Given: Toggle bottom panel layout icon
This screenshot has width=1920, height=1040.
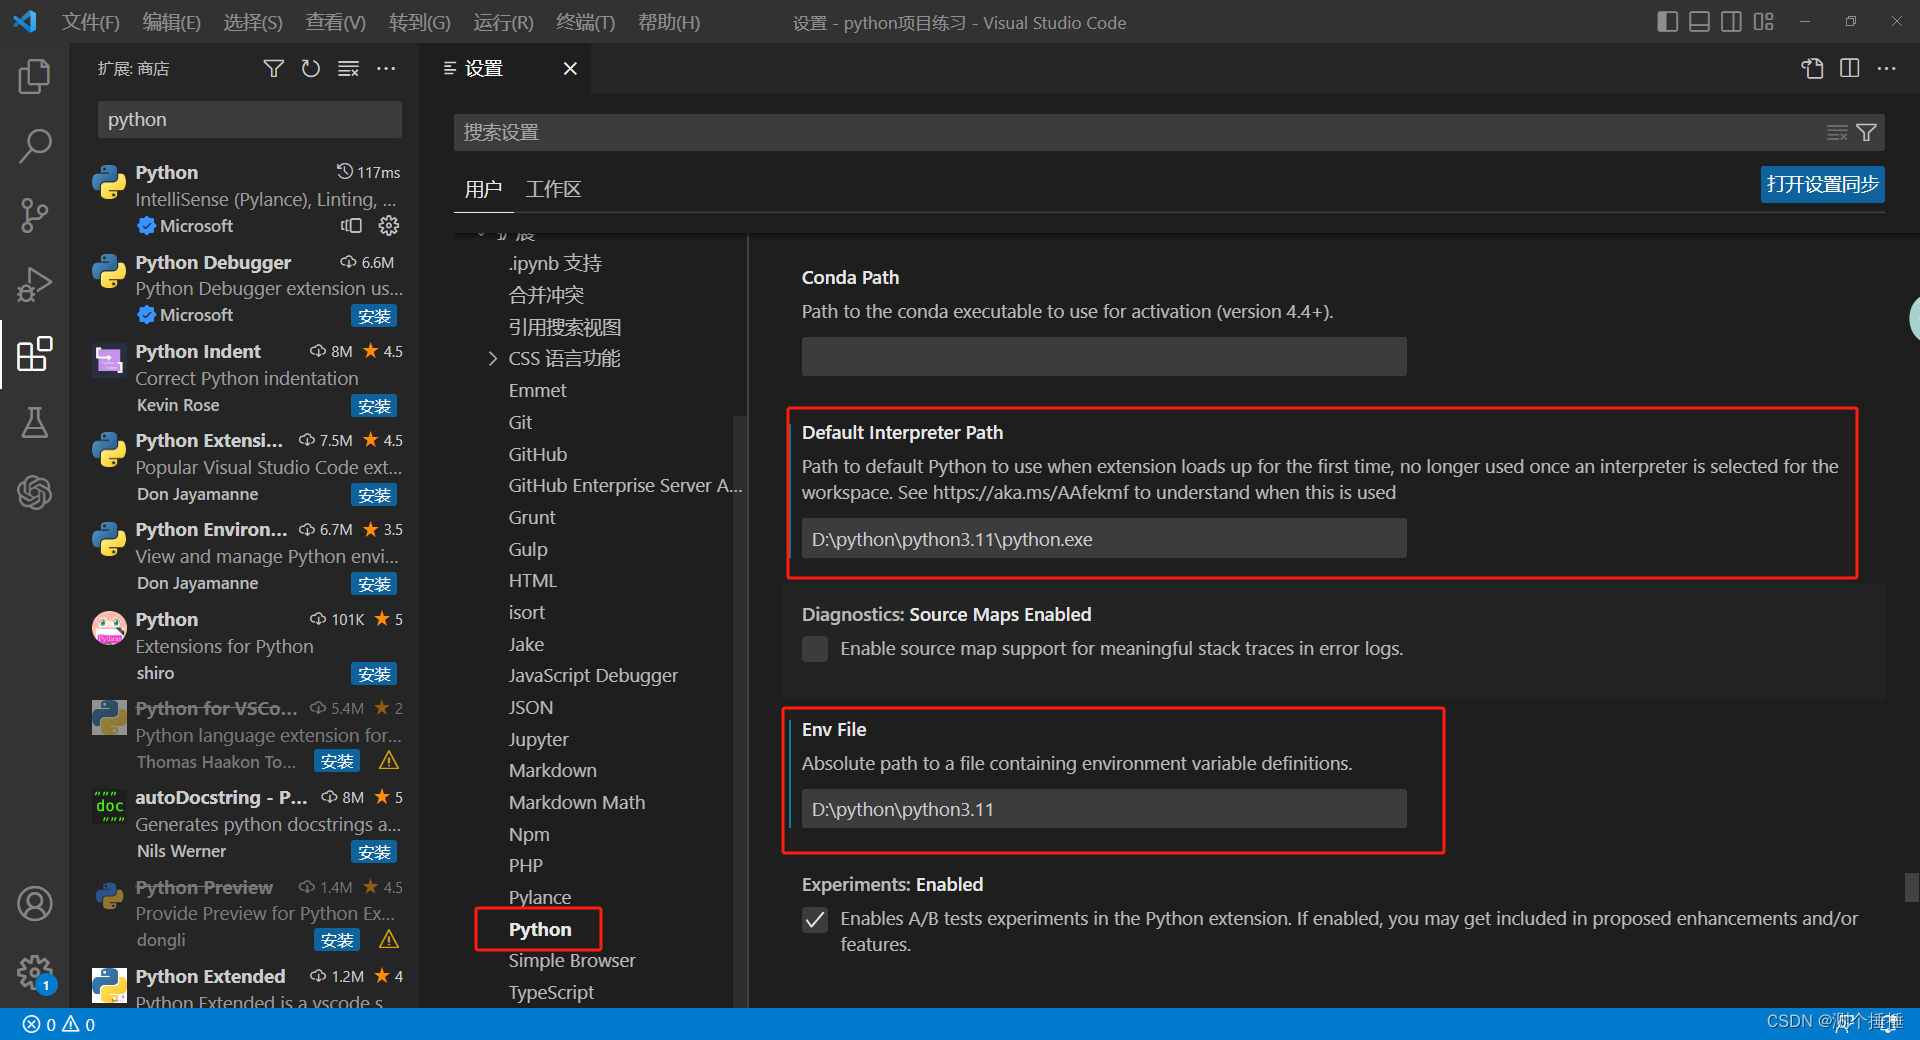Looking at the screenshot, I should [1699, 22].
